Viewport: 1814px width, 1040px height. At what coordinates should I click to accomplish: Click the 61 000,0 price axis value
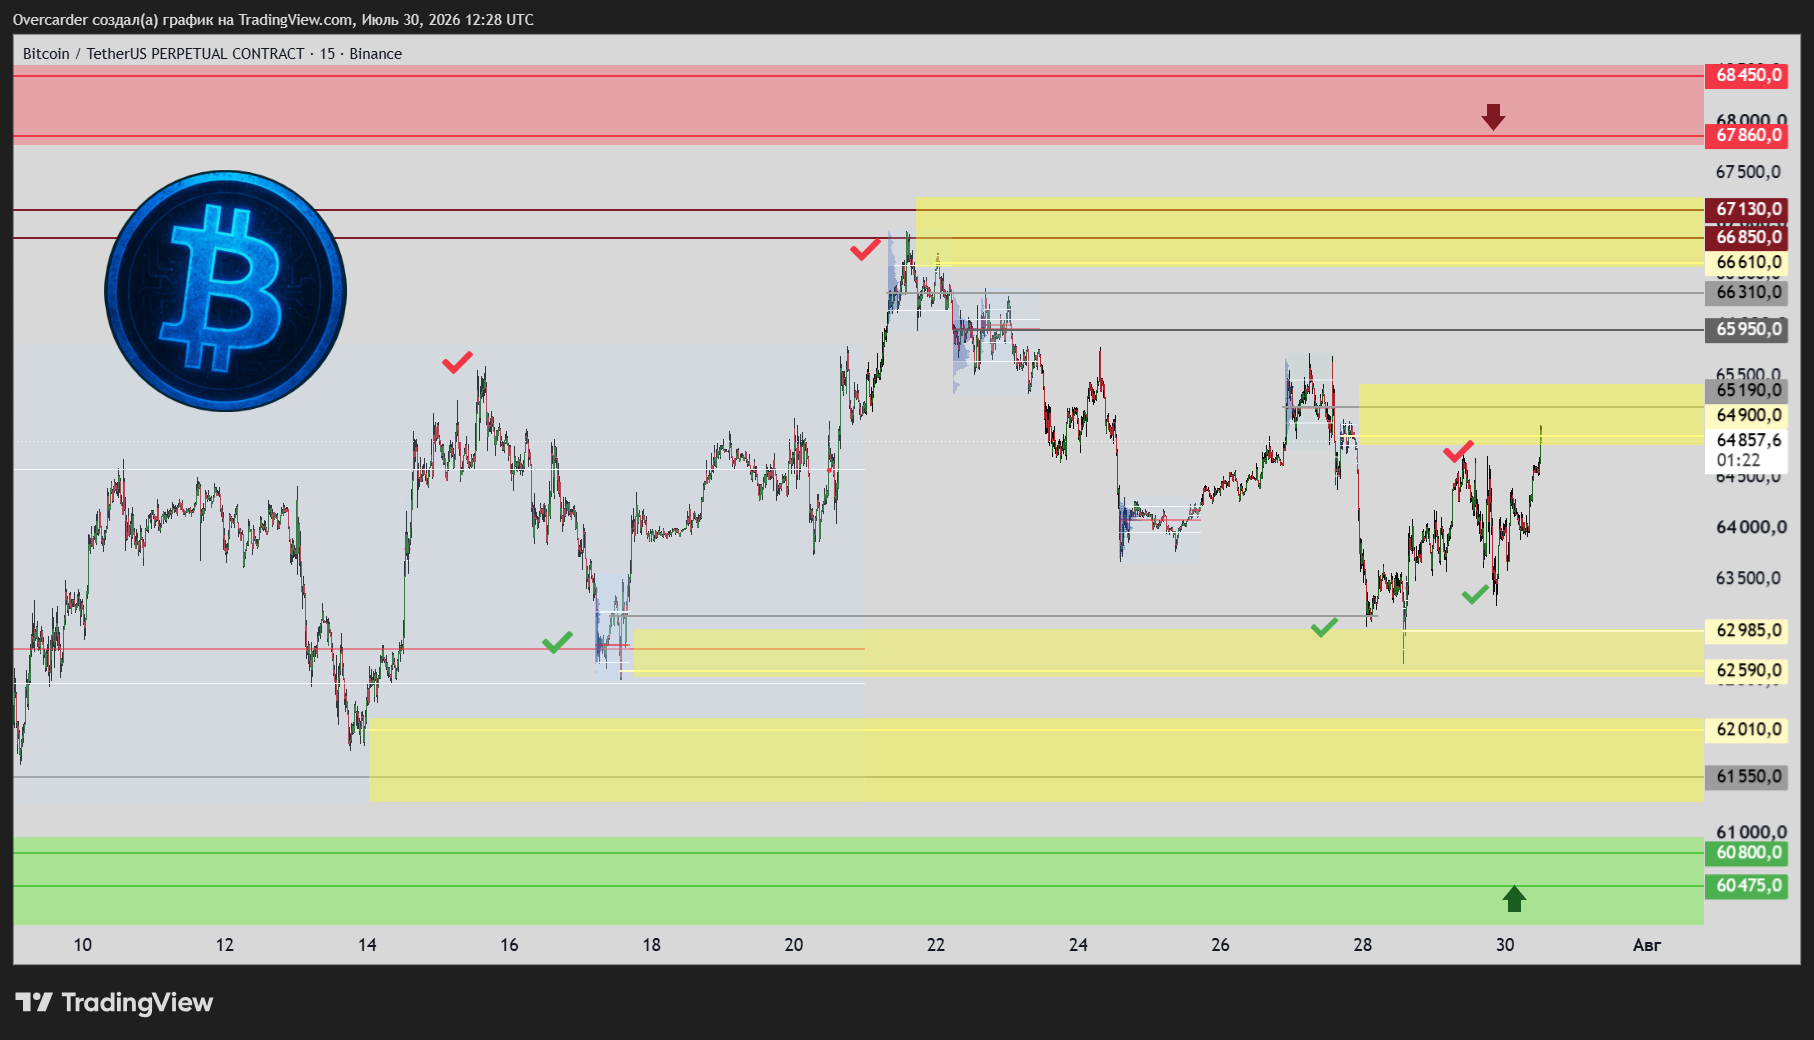[1750, 832]
